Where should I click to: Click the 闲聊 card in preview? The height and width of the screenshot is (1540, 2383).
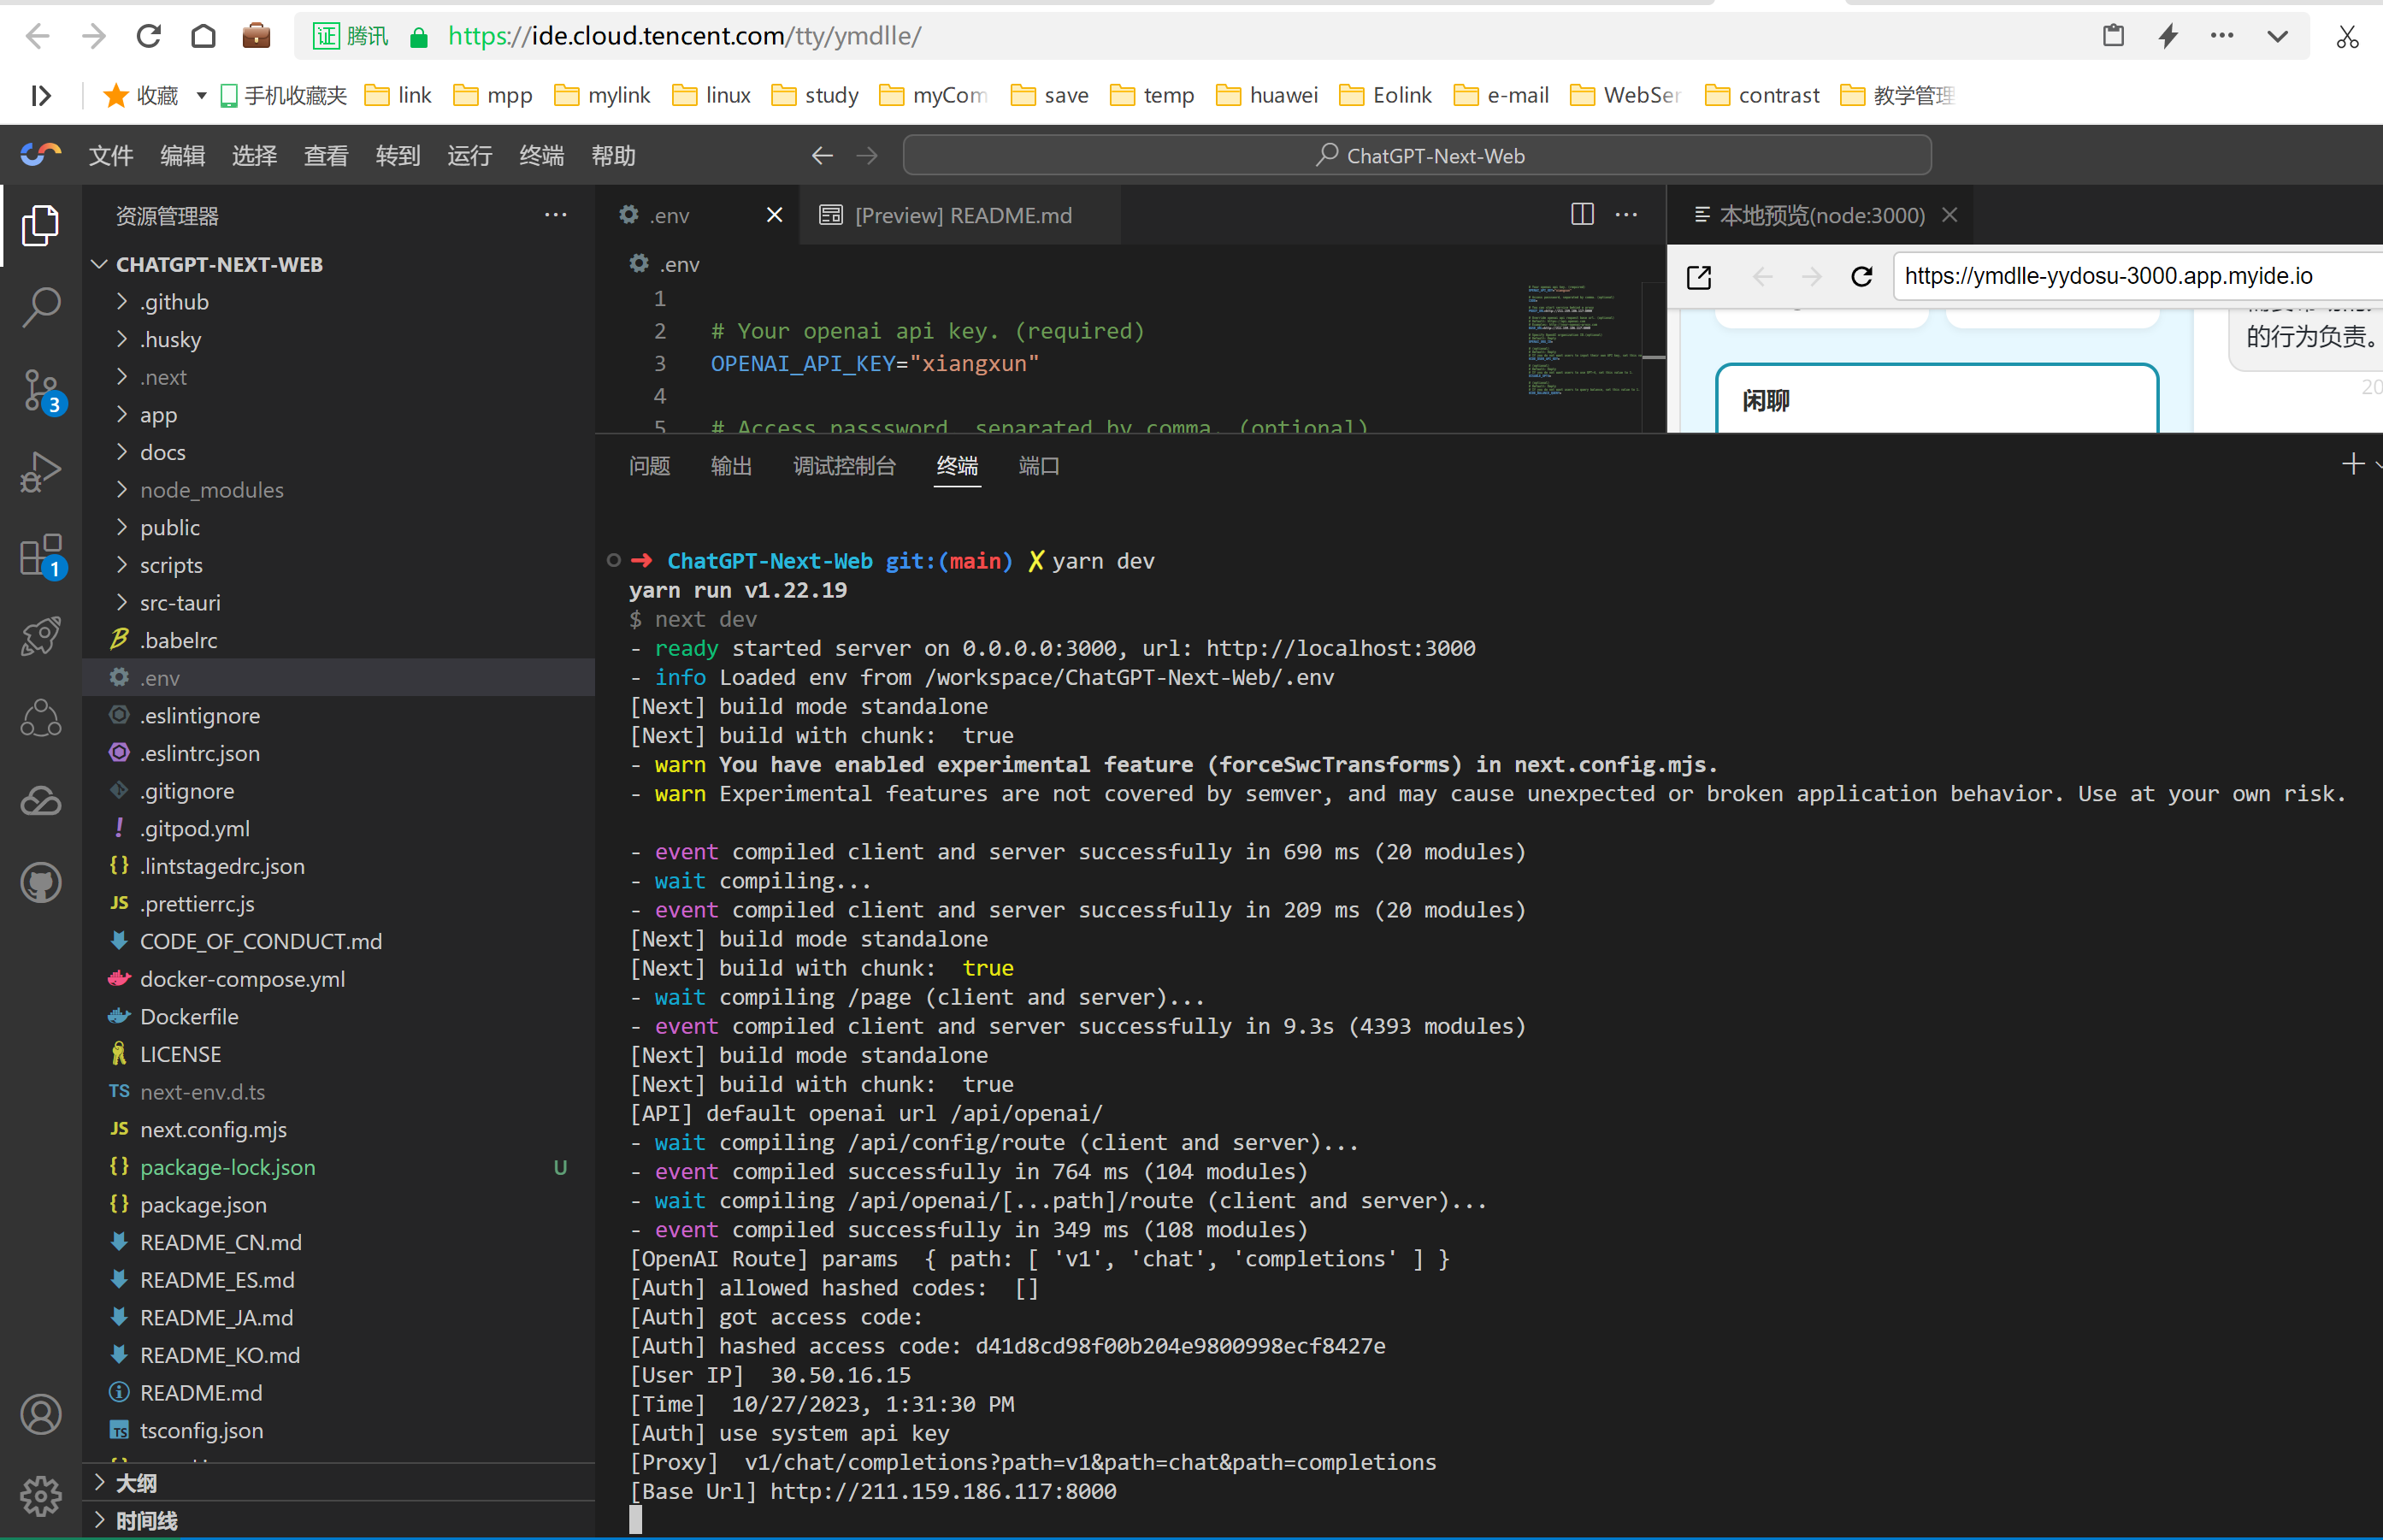(x=1937, y=400)
